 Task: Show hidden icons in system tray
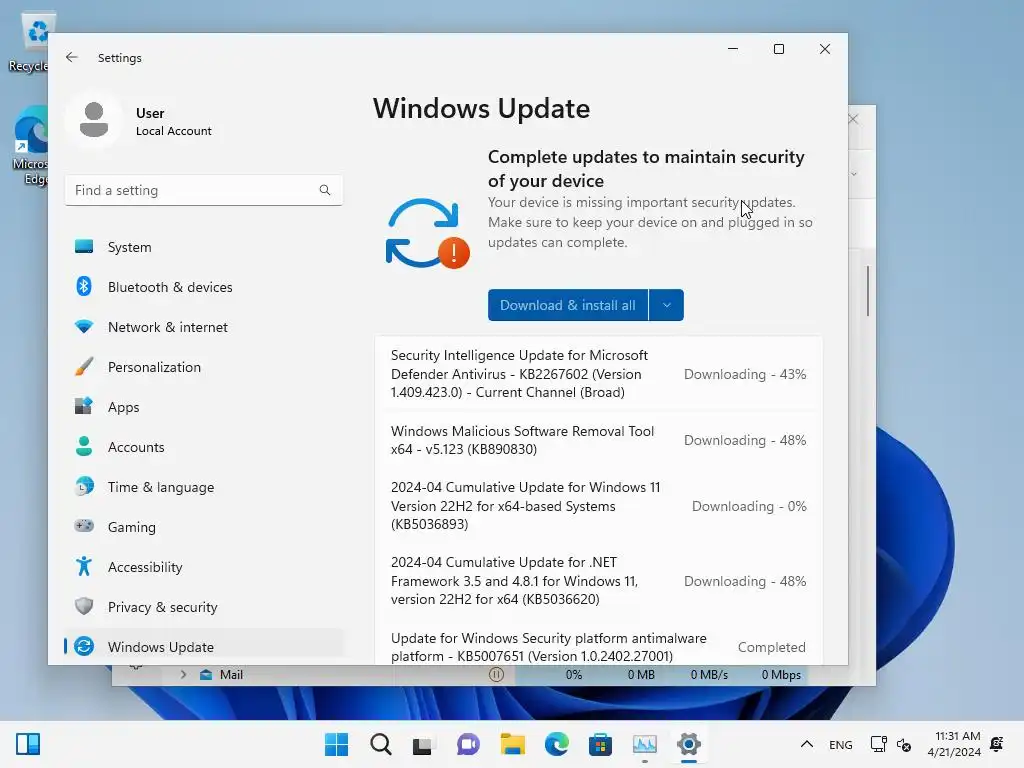[x=807, y=744]
